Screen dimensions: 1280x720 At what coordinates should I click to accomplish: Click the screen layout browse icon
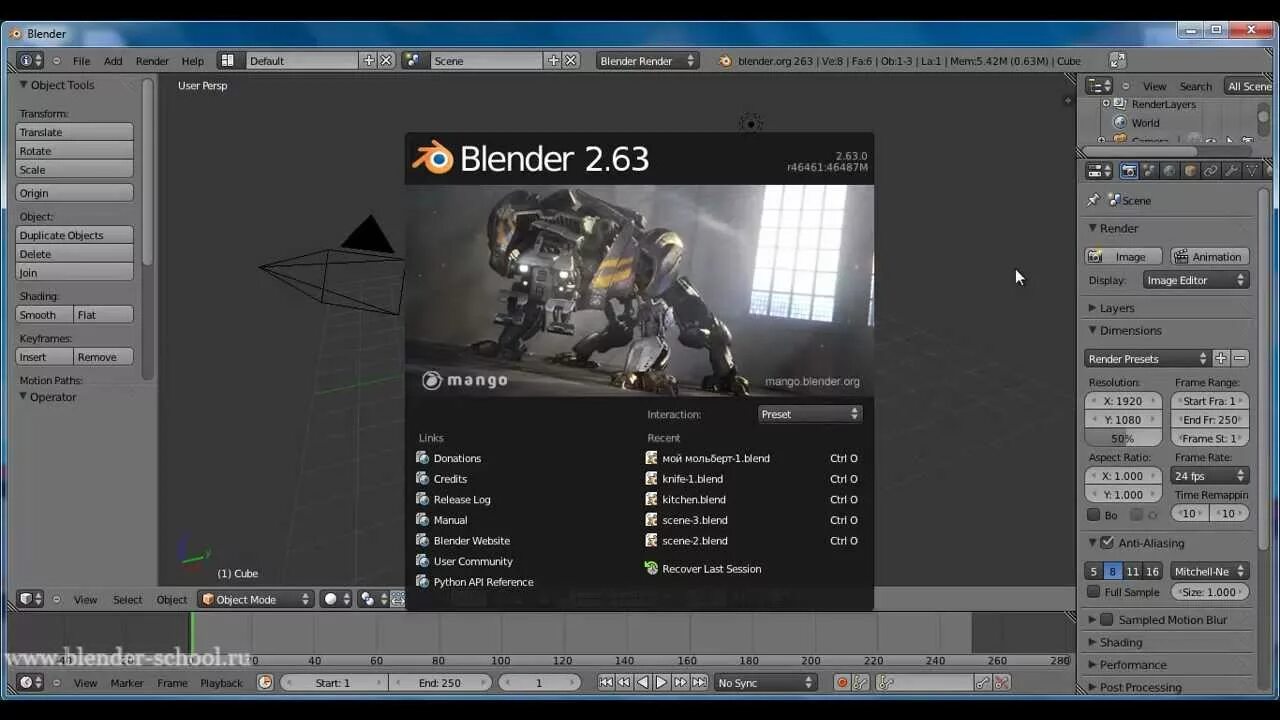point(229,61)
